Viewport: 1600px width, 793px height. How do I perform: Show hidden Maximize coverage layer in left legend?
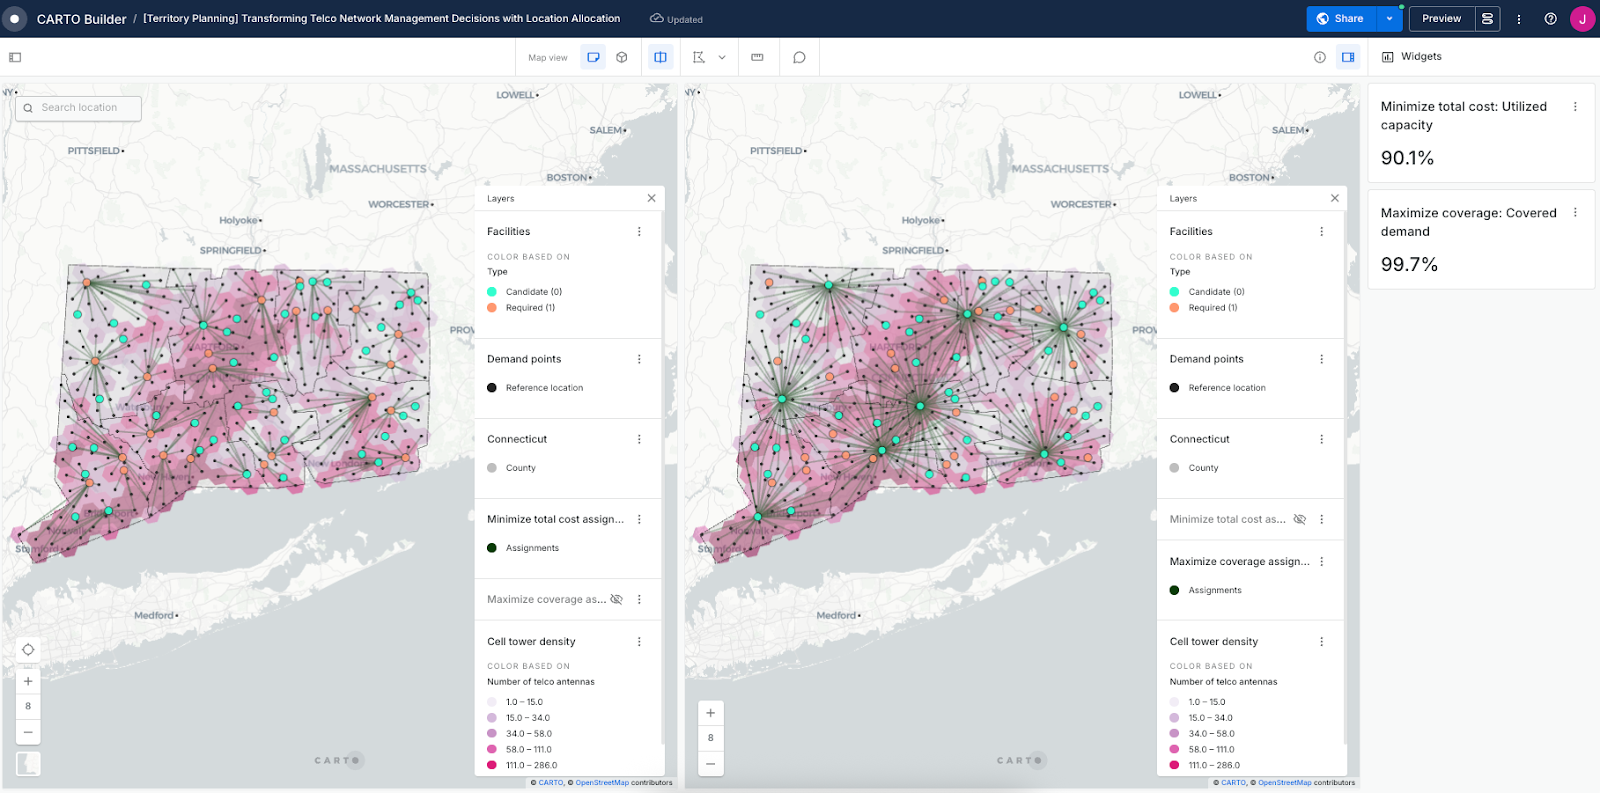click(x=616, y=600)
